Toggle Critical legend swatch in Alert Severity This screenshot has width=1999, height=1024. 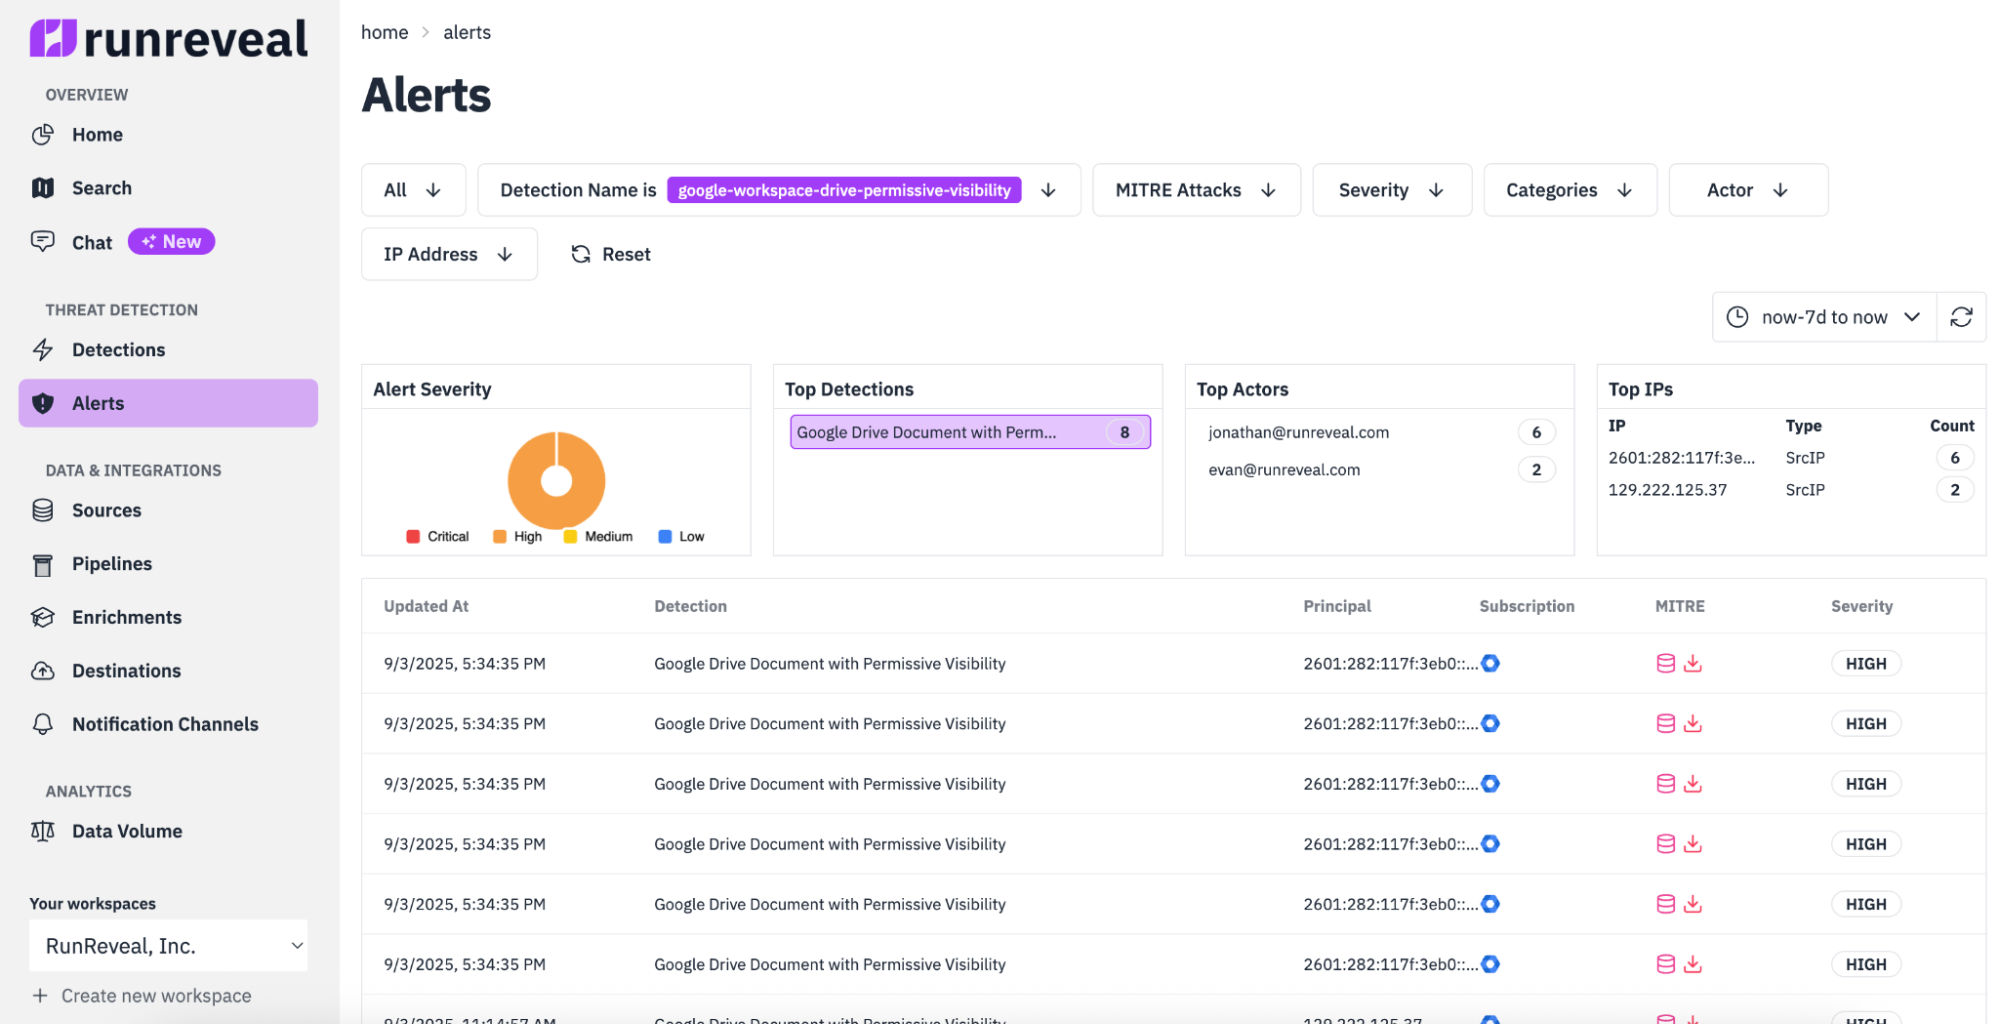click(413, 537)
